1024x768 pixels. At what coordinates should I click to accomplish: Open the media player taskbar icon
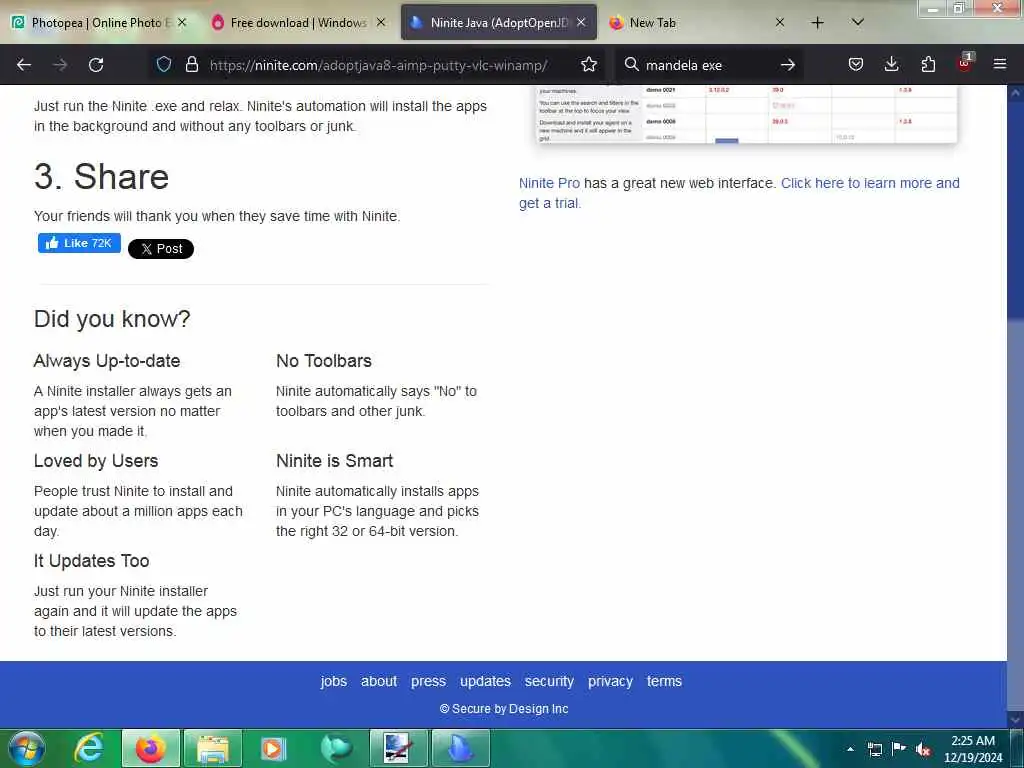(x=274, y=748)
